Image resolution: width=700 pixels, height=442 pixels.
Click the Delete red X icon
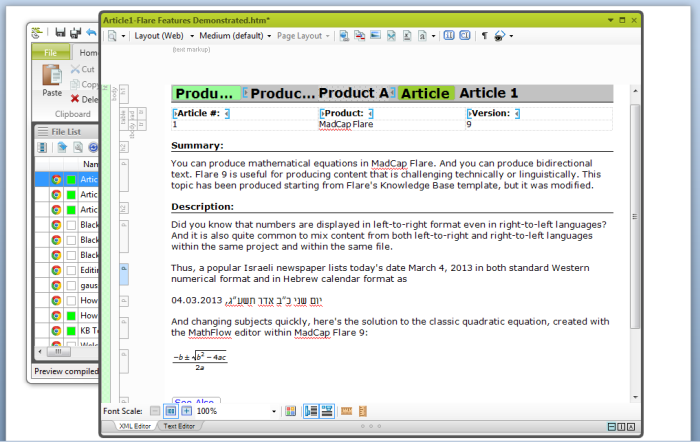(x=75, y=99)
